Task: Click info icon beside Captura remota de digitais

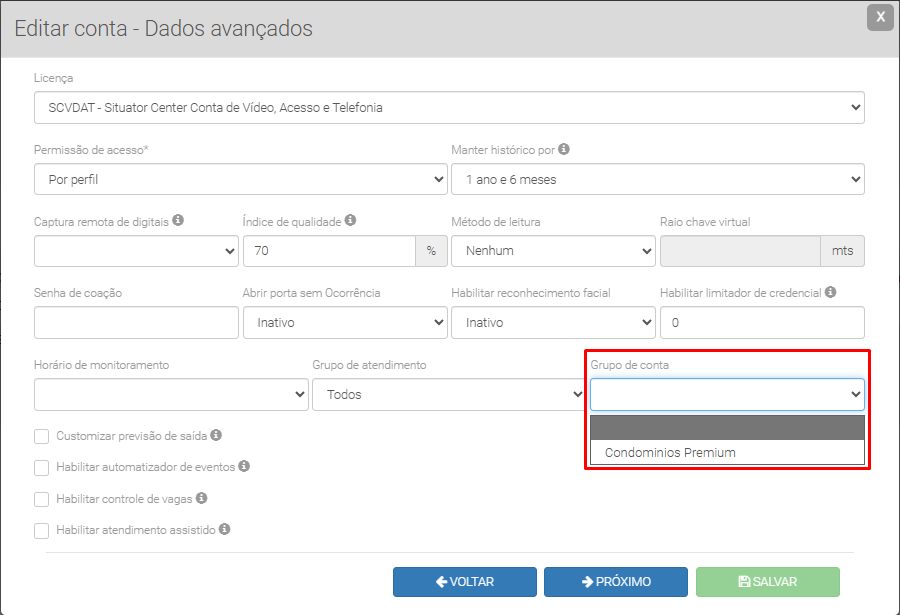Action: pos(178,220)
